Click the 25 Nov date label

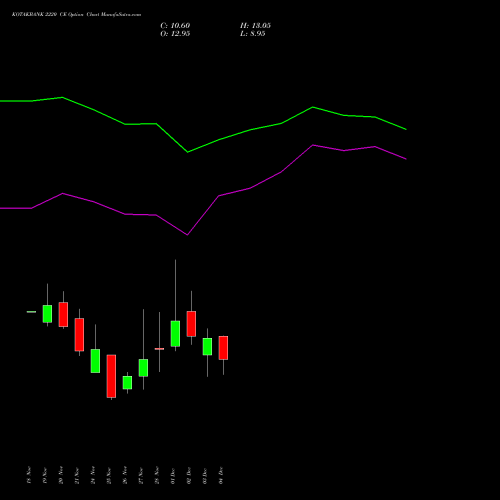click(109, 475)
